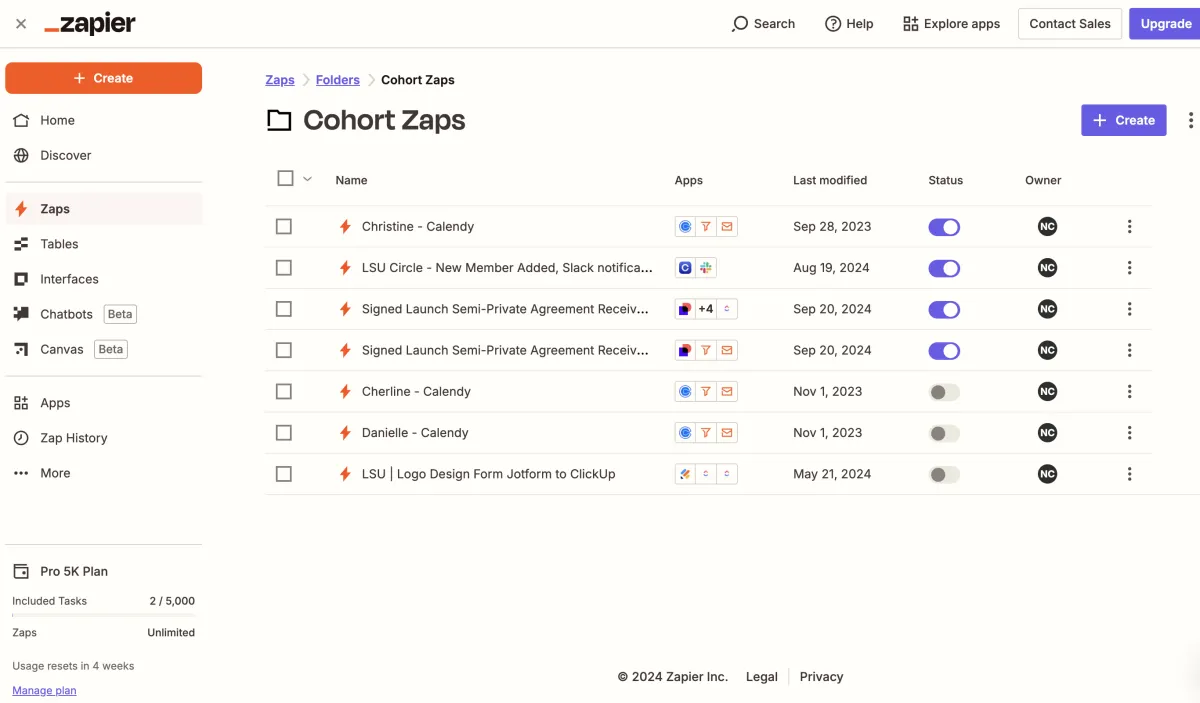
Task: Open LSU | Logo Design Form Jotform to ClickUp
Action: pos(488,474)
